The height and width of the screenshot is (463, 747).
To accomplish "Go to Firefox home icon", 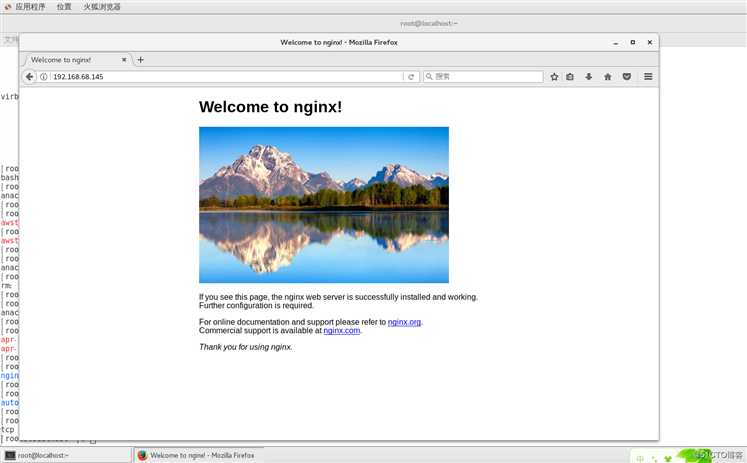I will [607, 77].
